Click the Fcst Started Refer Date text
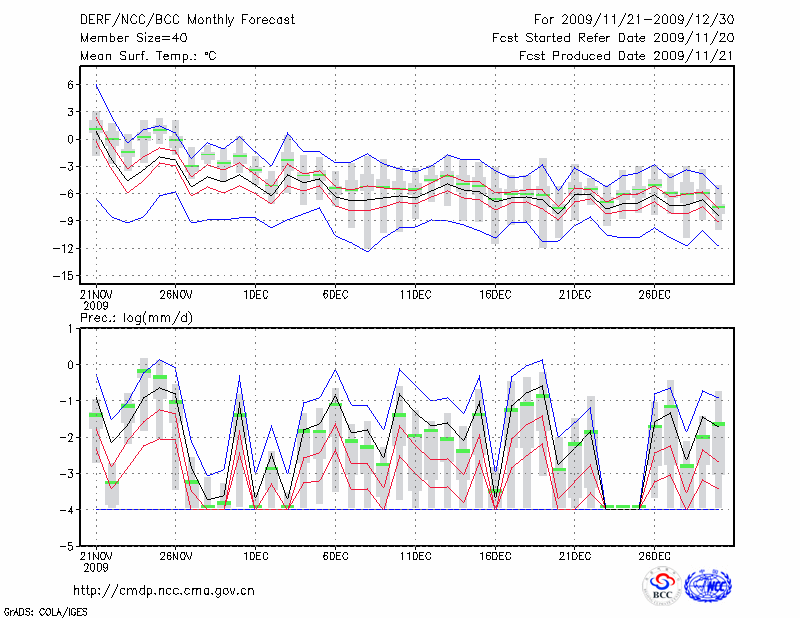The height and width of the screenshot is (618, 800). pos(612,38)
